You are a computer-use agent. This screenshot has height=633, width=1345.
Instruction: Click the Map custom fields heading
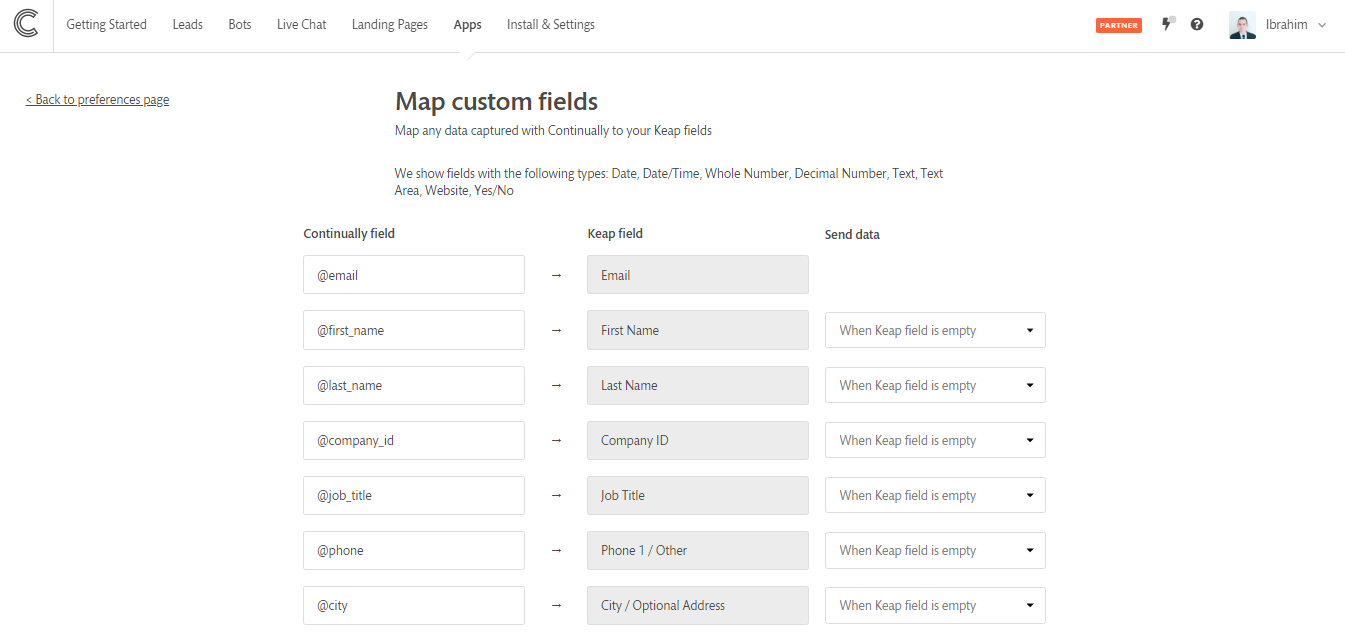point(496,101)
